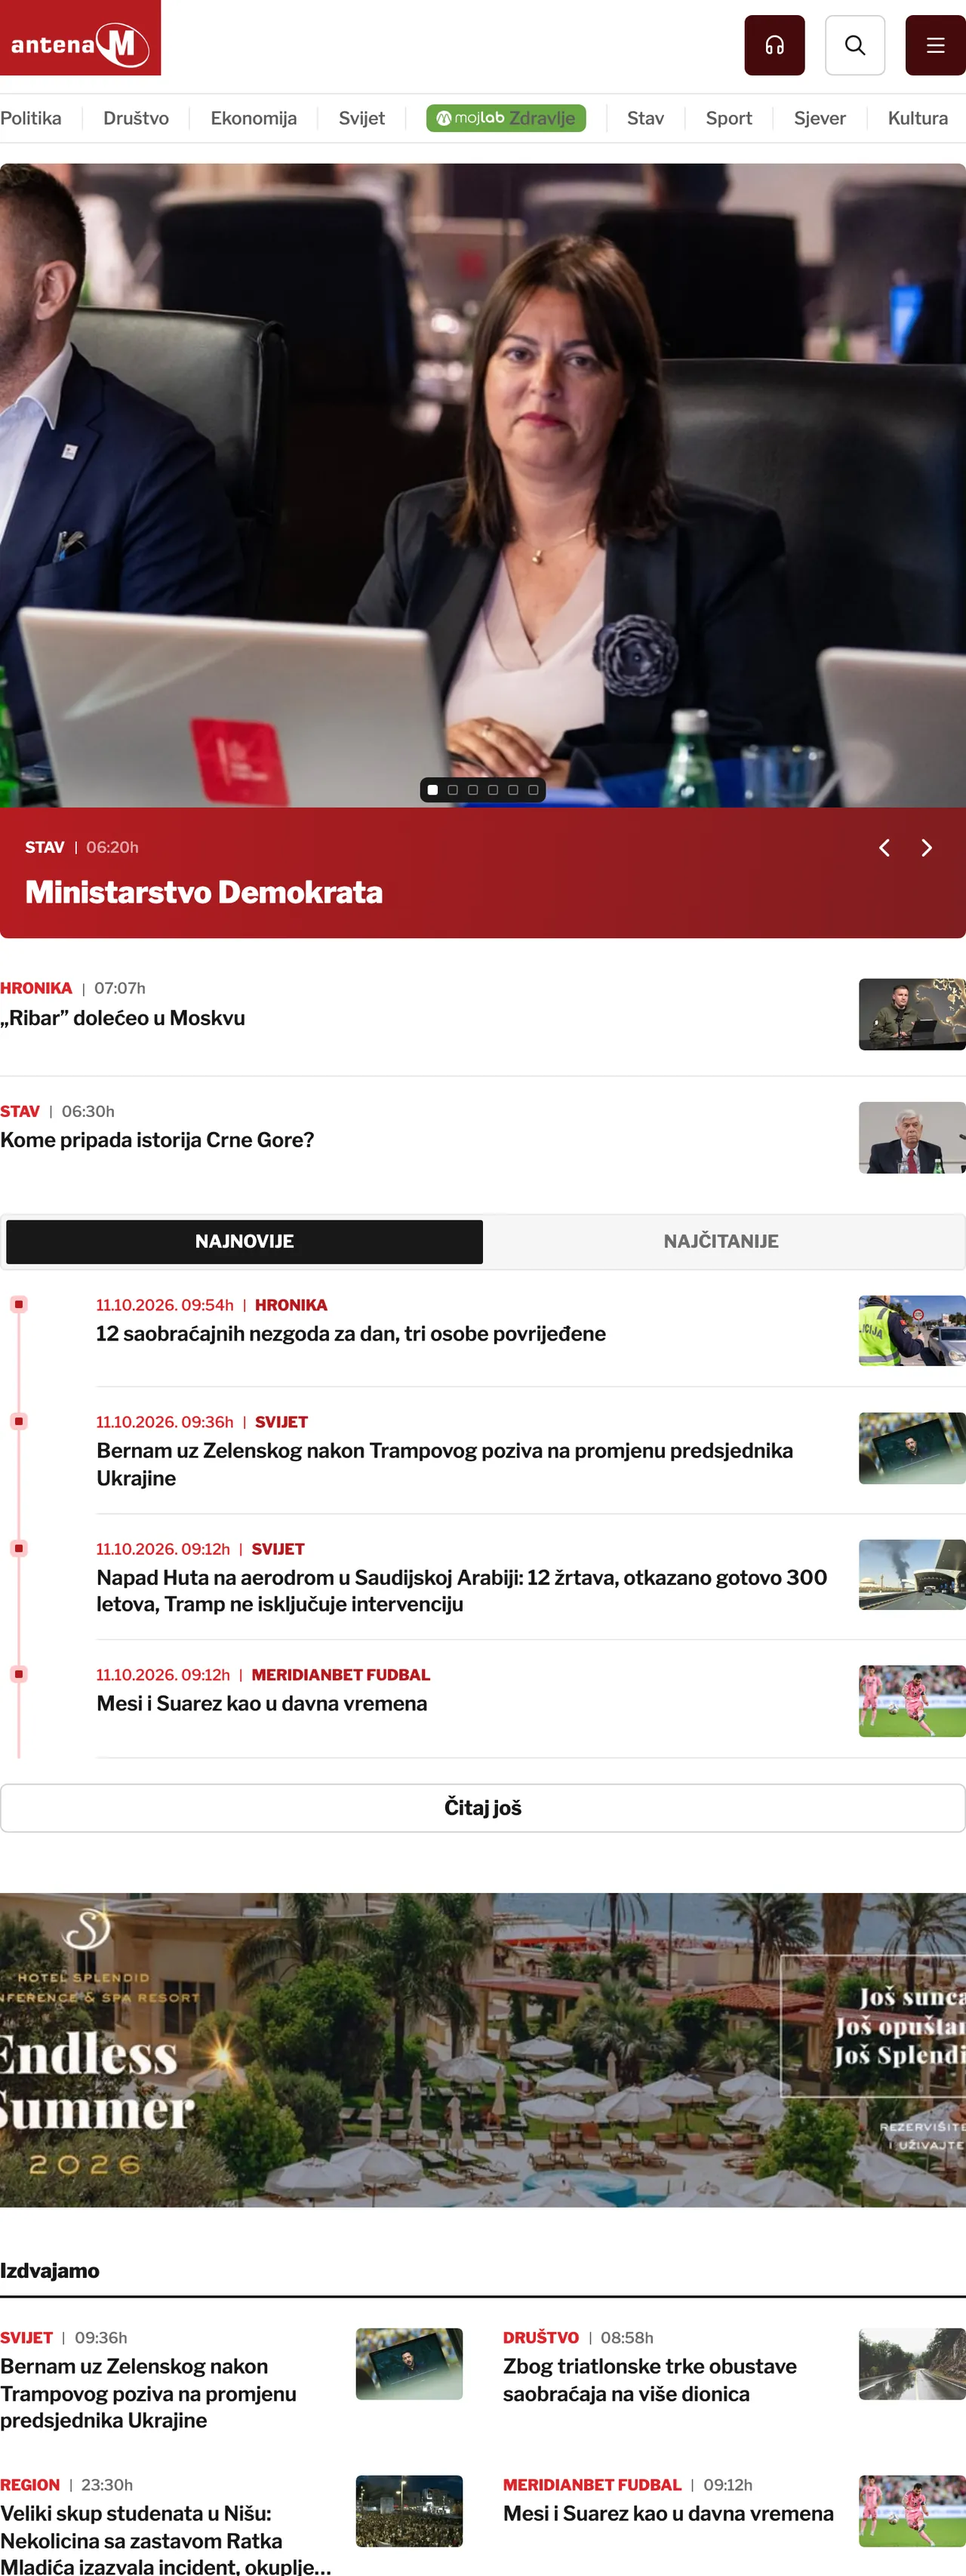
Task: Open the hamburger menu icon
Action: coord(935,45)
